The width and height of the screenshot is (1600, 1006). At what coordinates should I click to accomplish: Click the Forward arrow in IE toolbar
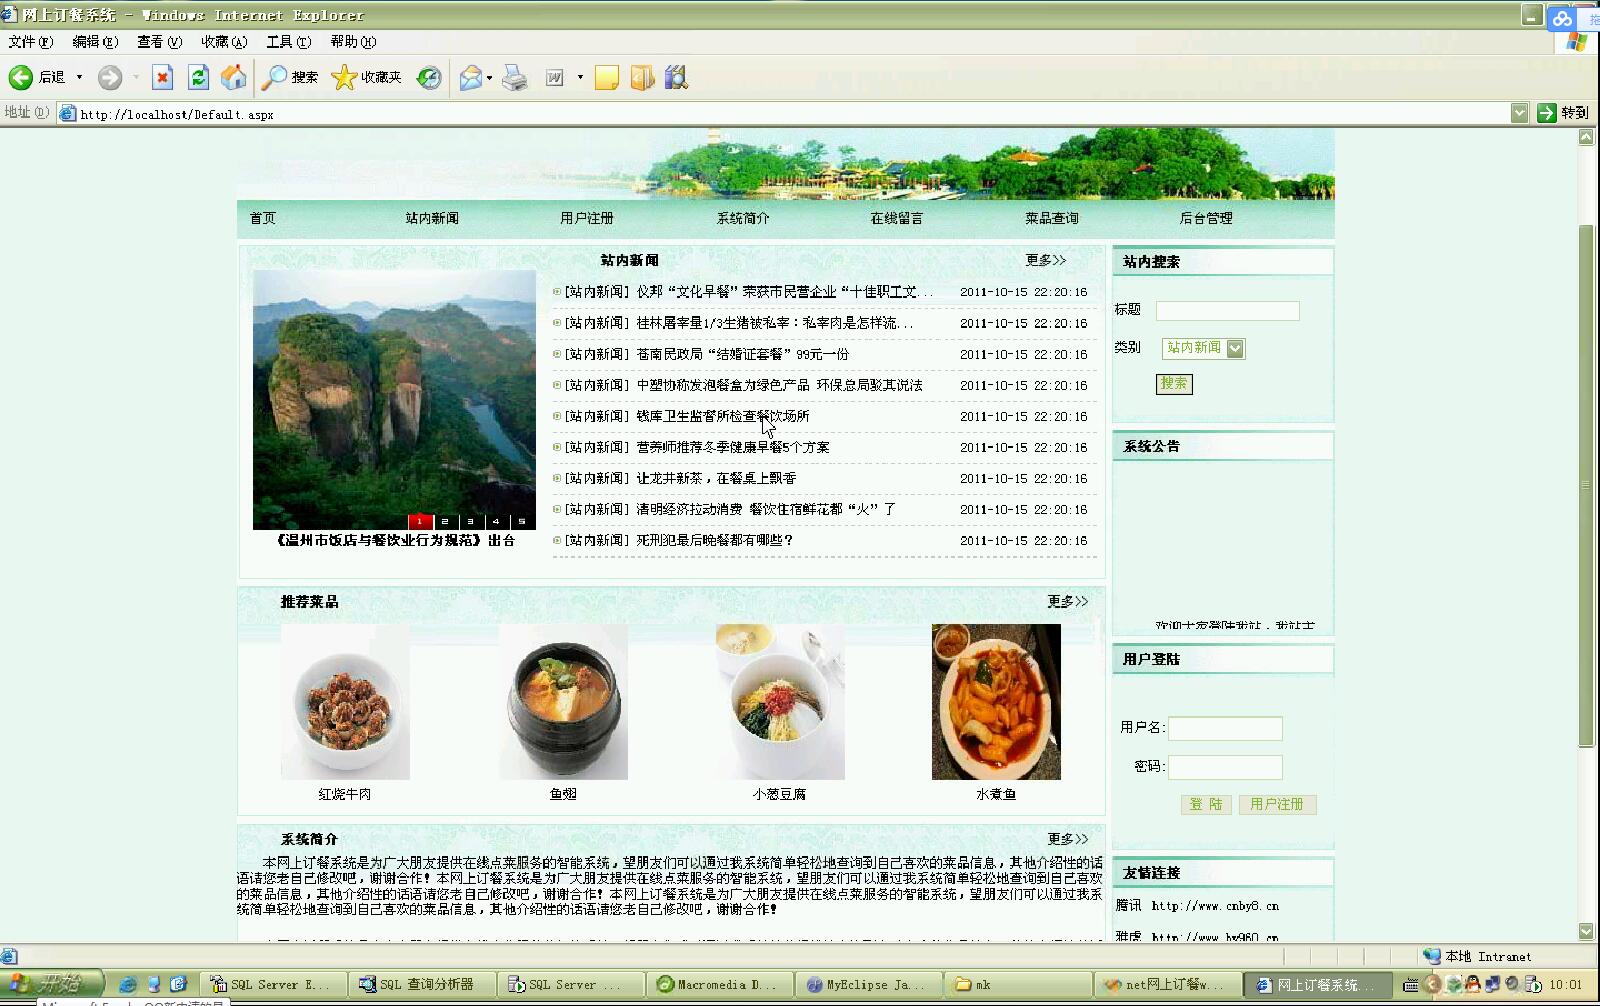point(110,77)
